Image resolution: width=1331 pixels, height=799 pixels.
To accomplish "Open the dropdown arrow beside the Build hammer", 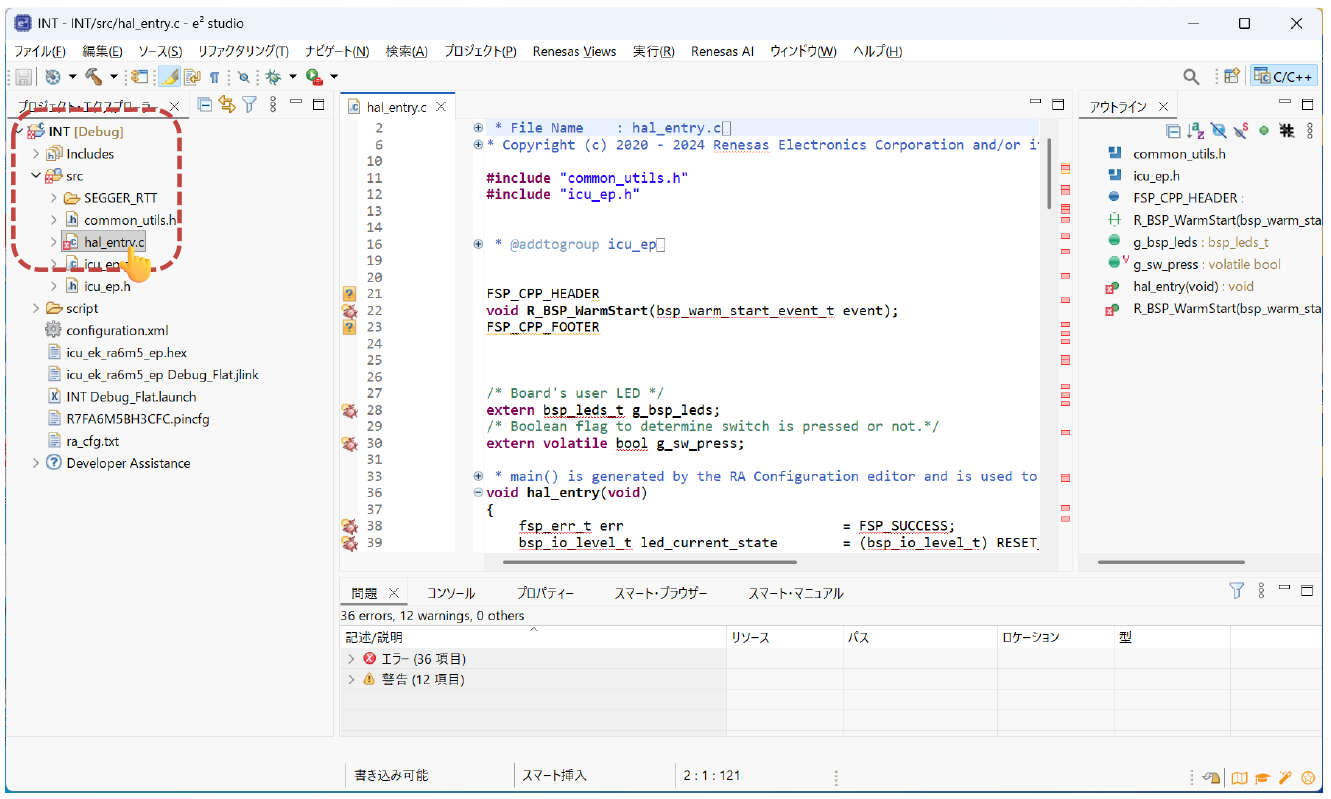I will (x=114, y=76).
